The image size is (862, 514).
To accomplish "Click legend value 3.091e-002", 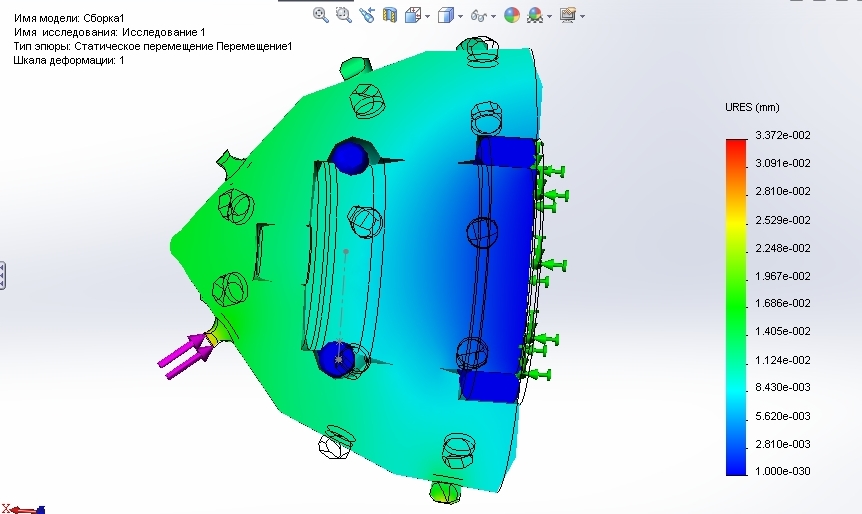I will click(x=783, y=163).
